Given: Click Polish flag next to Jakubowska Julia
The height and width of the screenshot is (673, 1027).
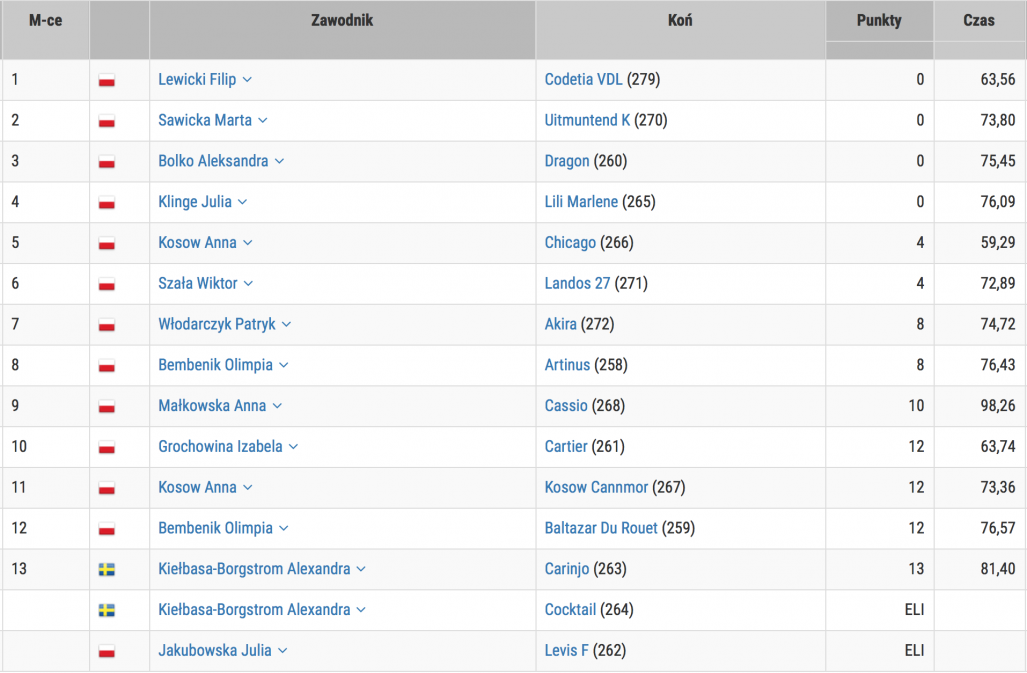Looking at the screenshot, I should pyautogui.click(x=106, y=652).
